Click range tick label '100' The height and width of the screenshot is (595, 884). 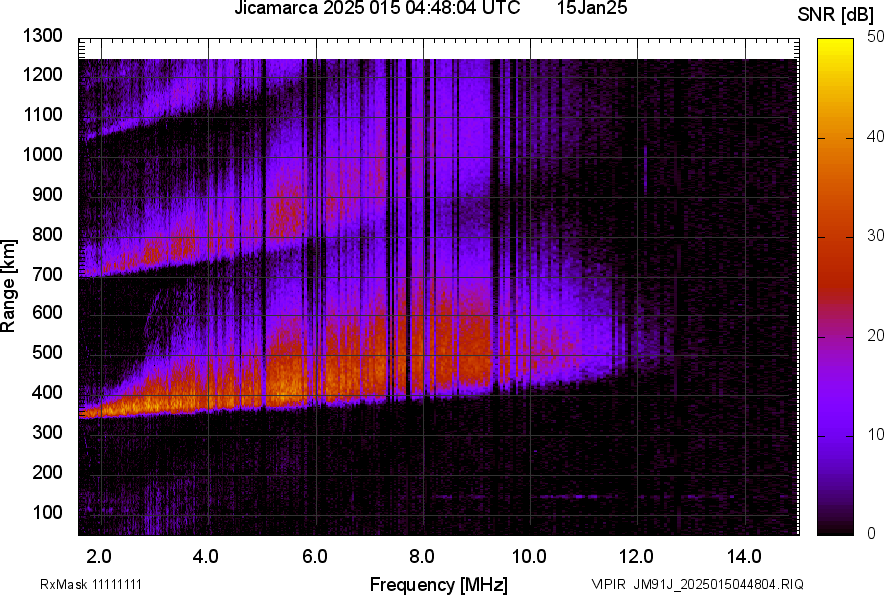click(47, 512)
